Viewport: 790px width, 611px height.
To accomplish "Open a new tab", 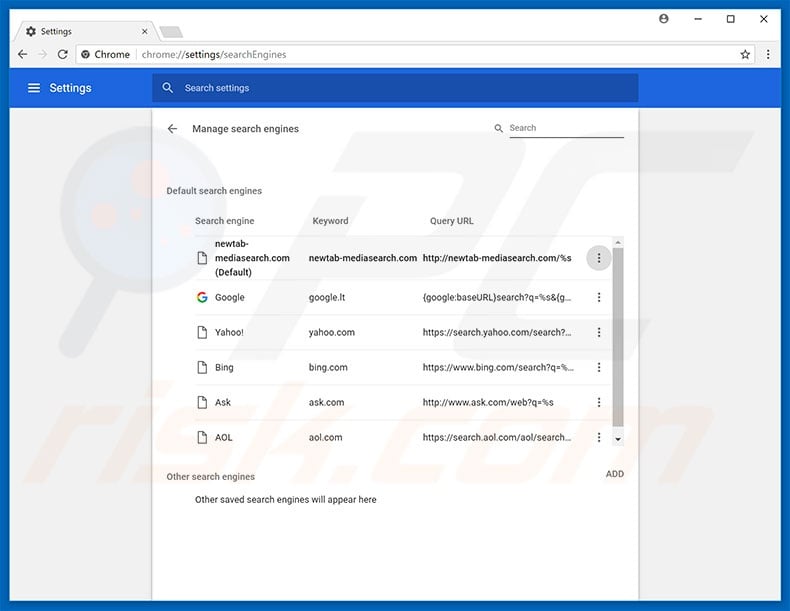I will pos(171,32).
